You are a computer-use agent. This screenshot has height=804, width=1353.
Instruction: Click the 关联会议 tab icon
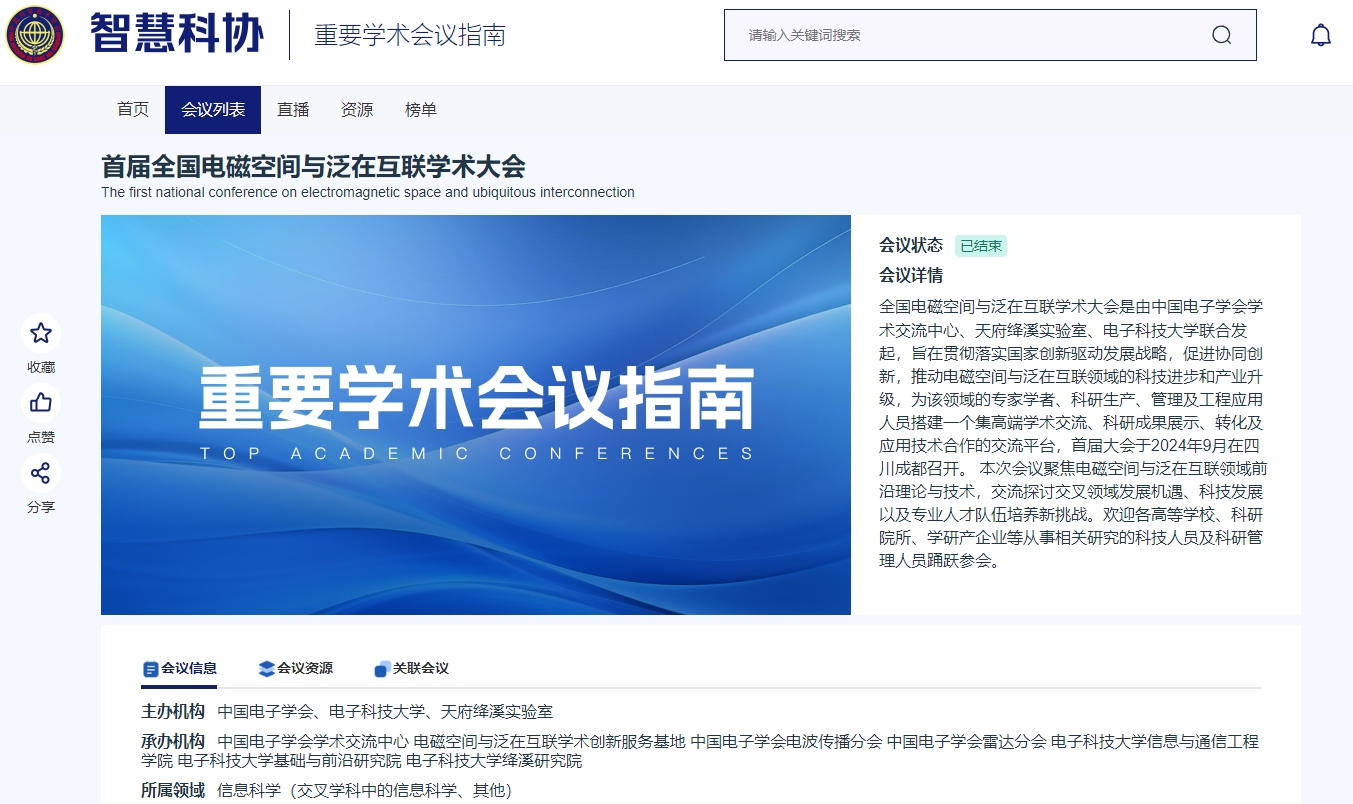click(x=382, y=669)
